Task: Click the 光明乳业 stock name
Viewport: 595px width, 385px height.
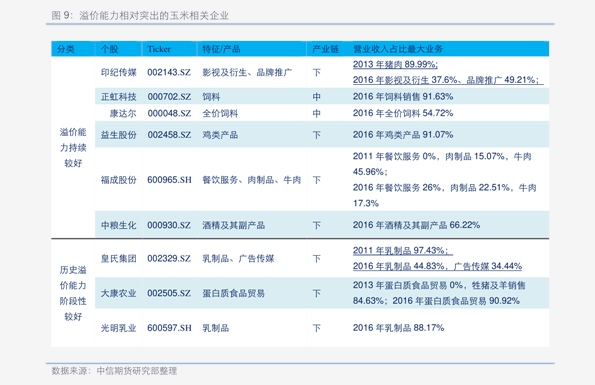Action: [118, 328]
